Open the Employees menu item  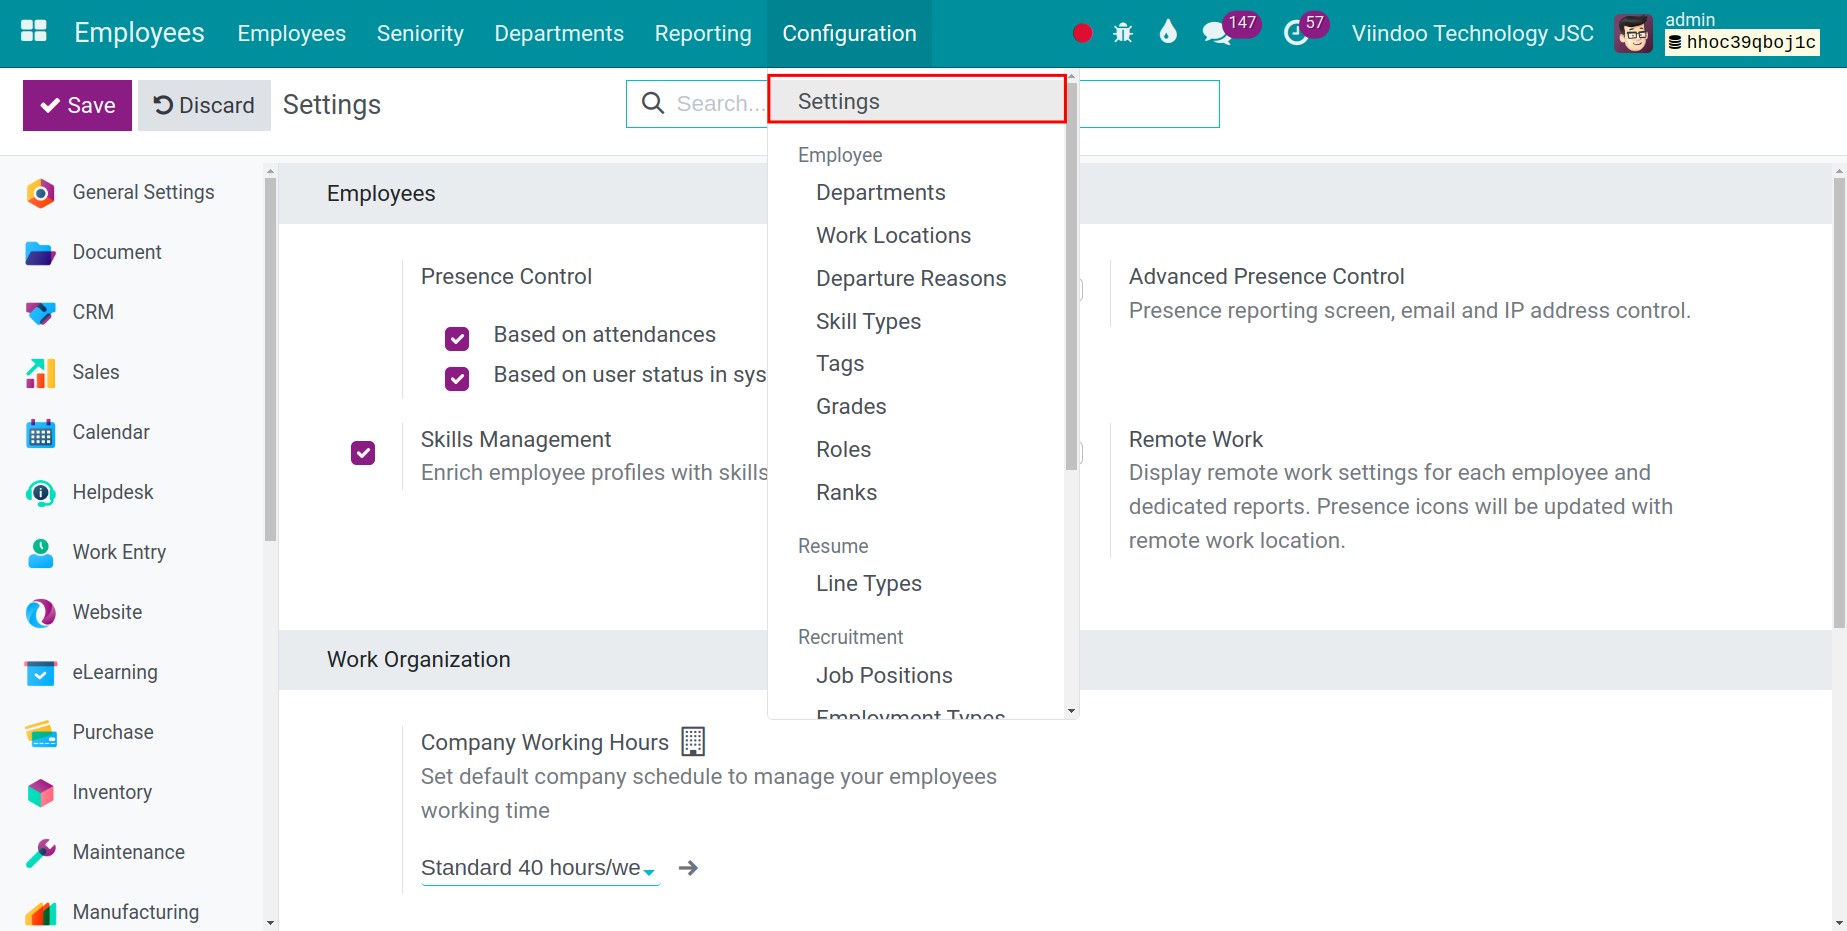pos(291,33)
